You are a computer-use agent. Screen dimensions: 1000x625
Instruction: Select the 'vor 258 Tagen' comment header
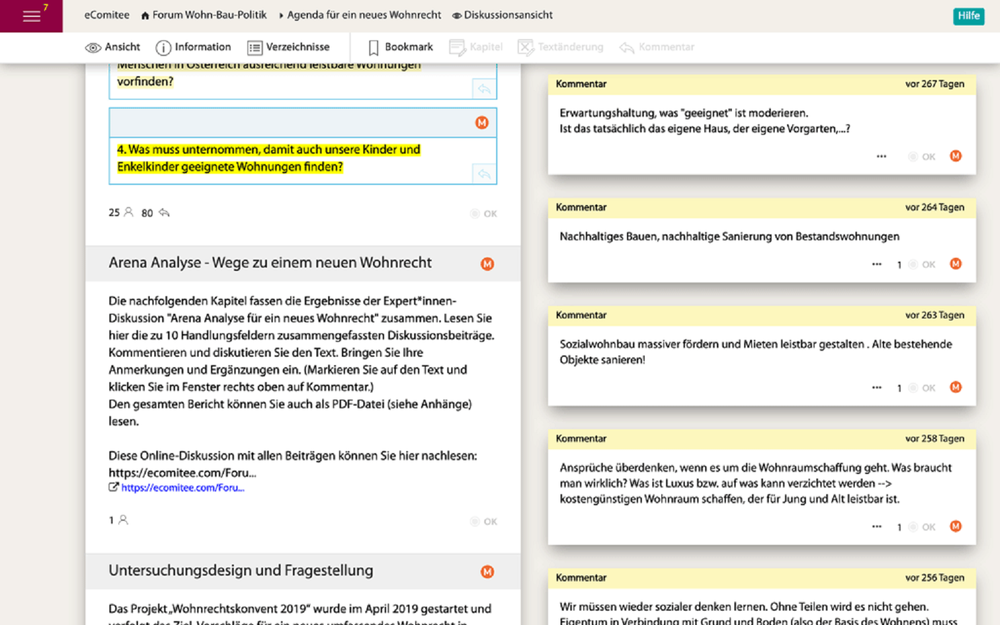tap(761, 439)
